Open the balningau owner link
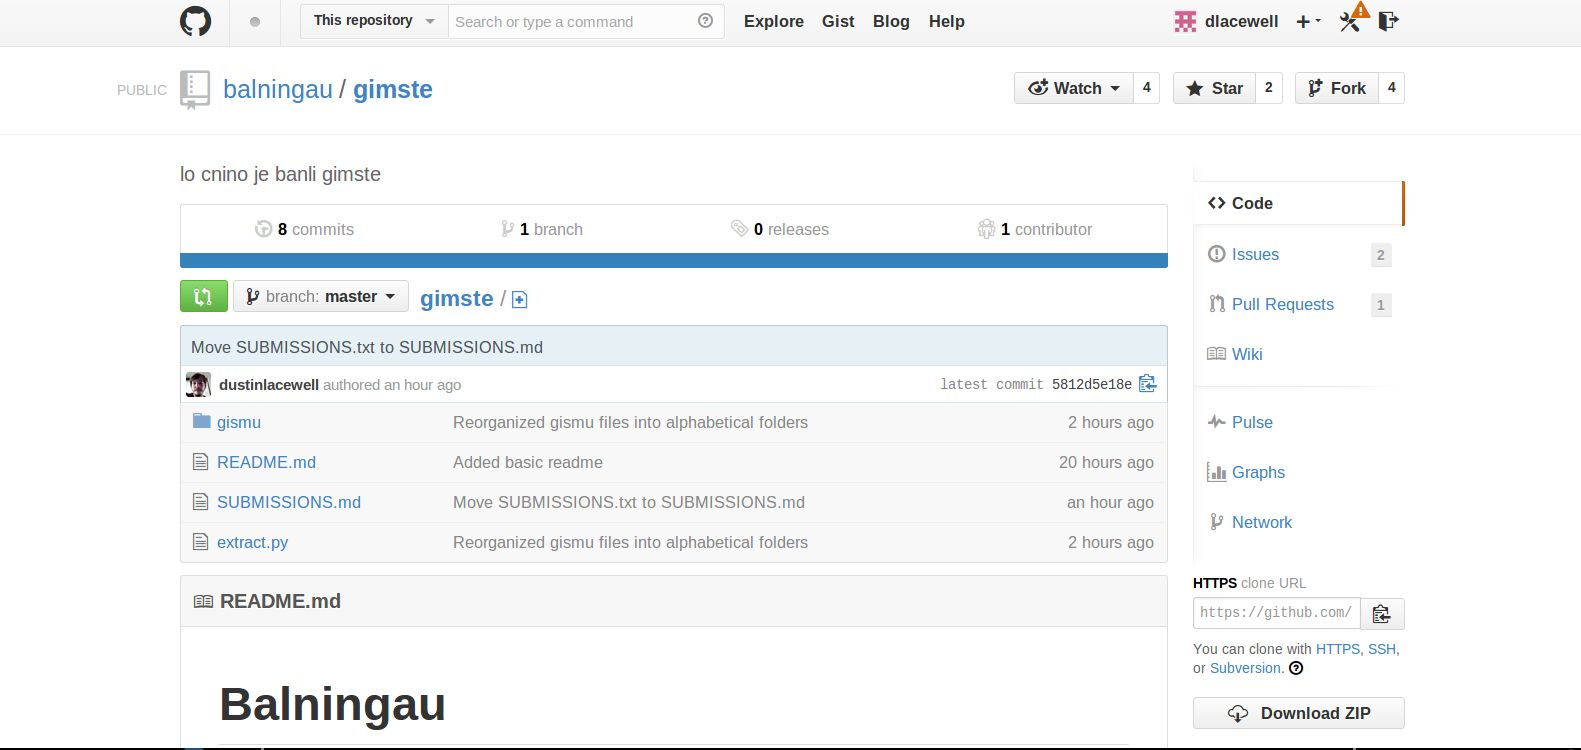This screenshot has height=750, width=1581. click(278, 89)
